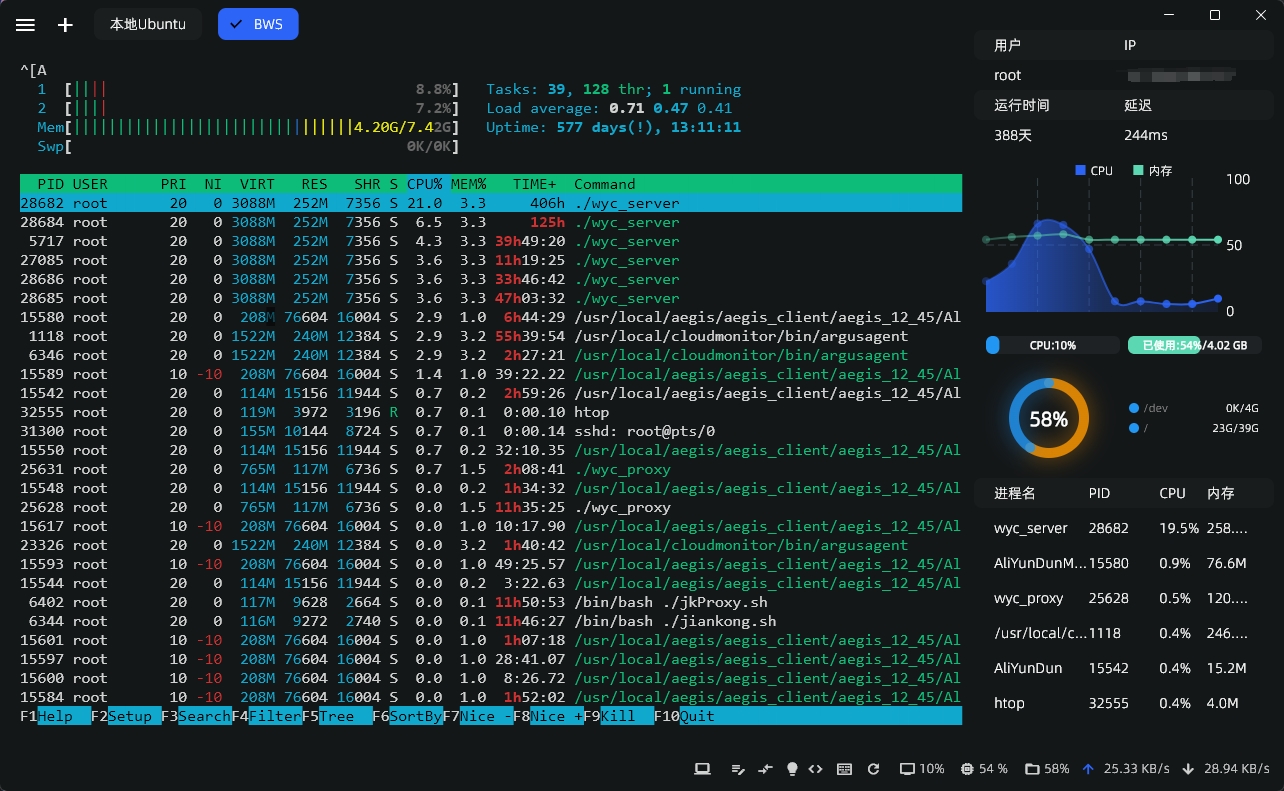Click the command script icon in status bar

(738, 769)
